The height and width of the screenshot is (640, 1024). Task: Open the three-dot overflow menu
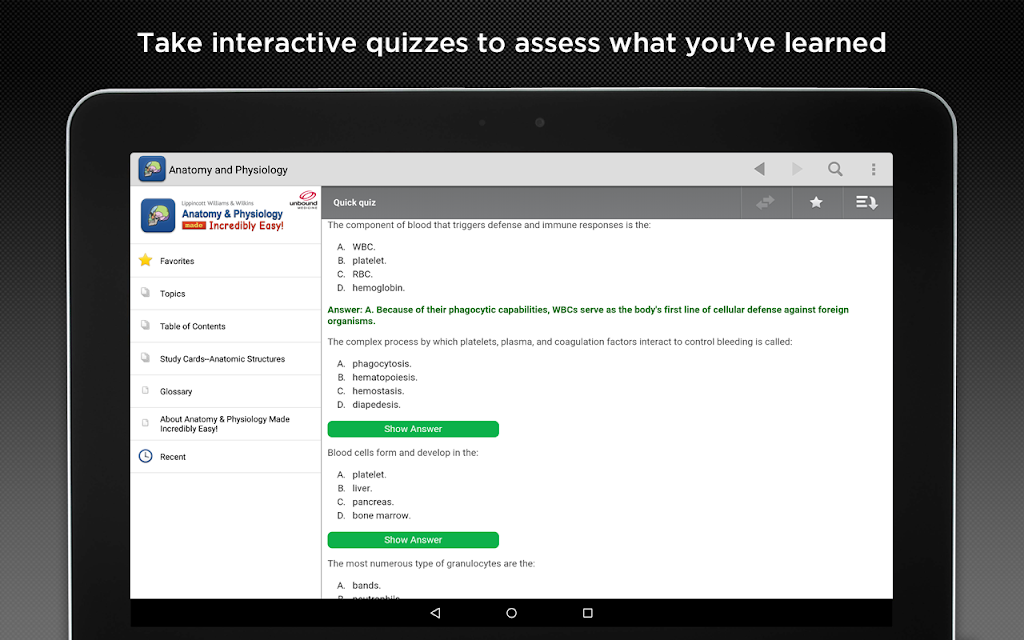pyautogui.click(x=873, y=170)
